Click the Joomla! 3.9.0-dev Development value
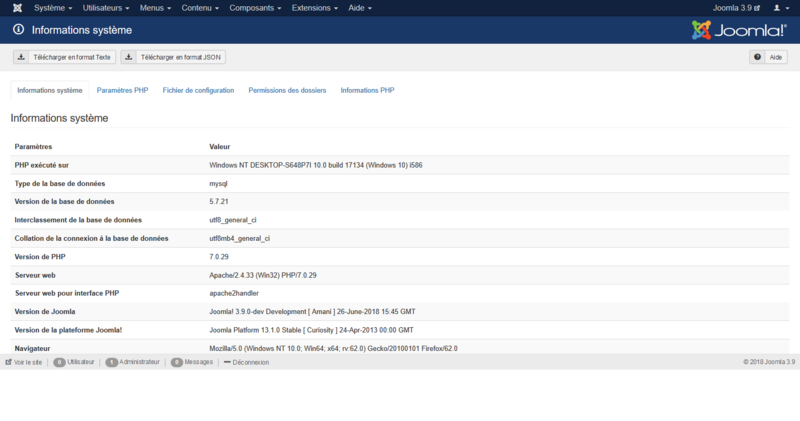The image size is (800, 421). tap(312, 311)
